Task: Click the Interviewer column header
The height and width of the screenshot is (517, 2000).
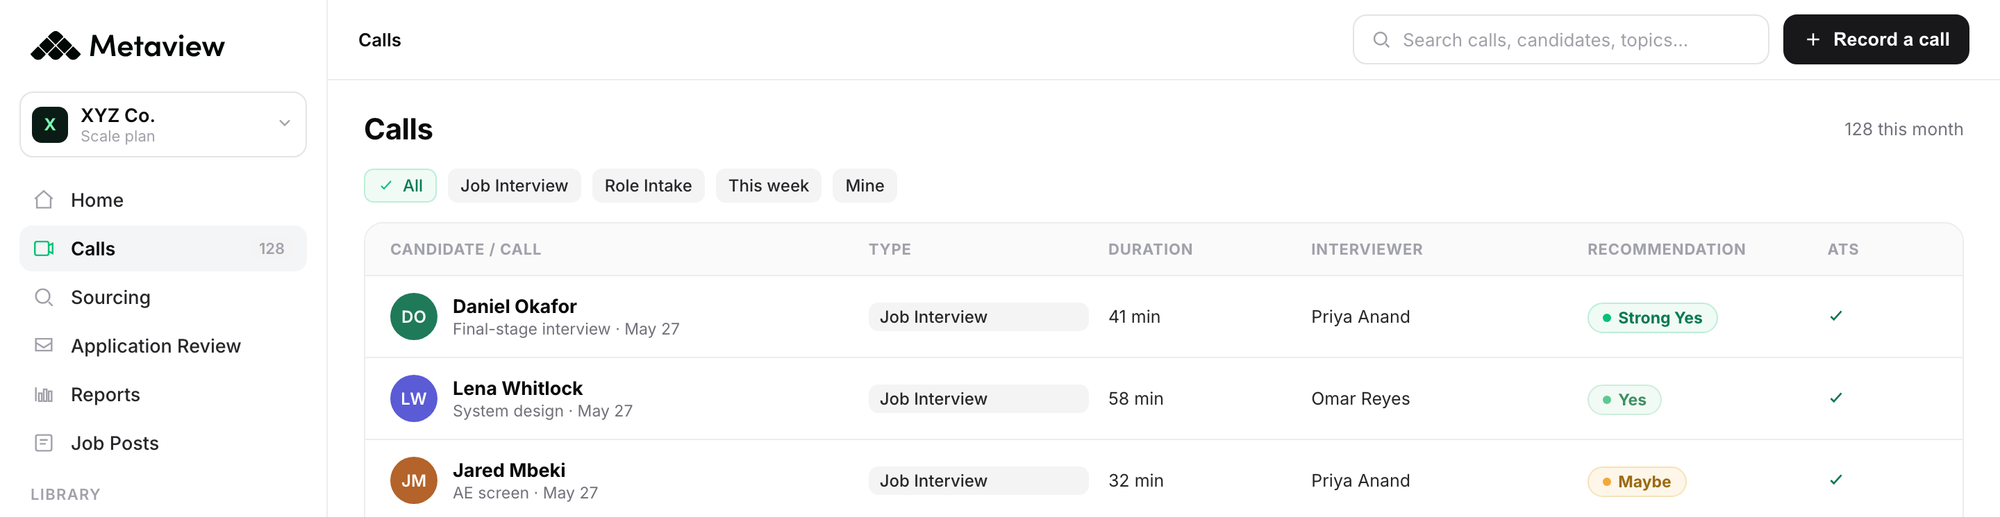Action: pos(1367,250)
